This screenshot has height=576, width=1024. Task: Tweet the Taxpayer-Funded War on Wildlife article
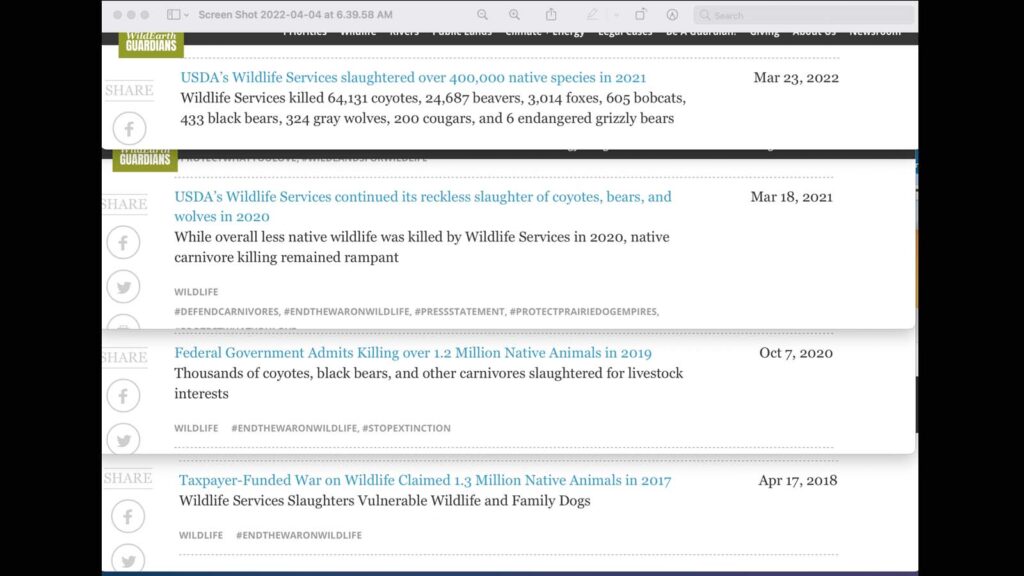[128, 559]
